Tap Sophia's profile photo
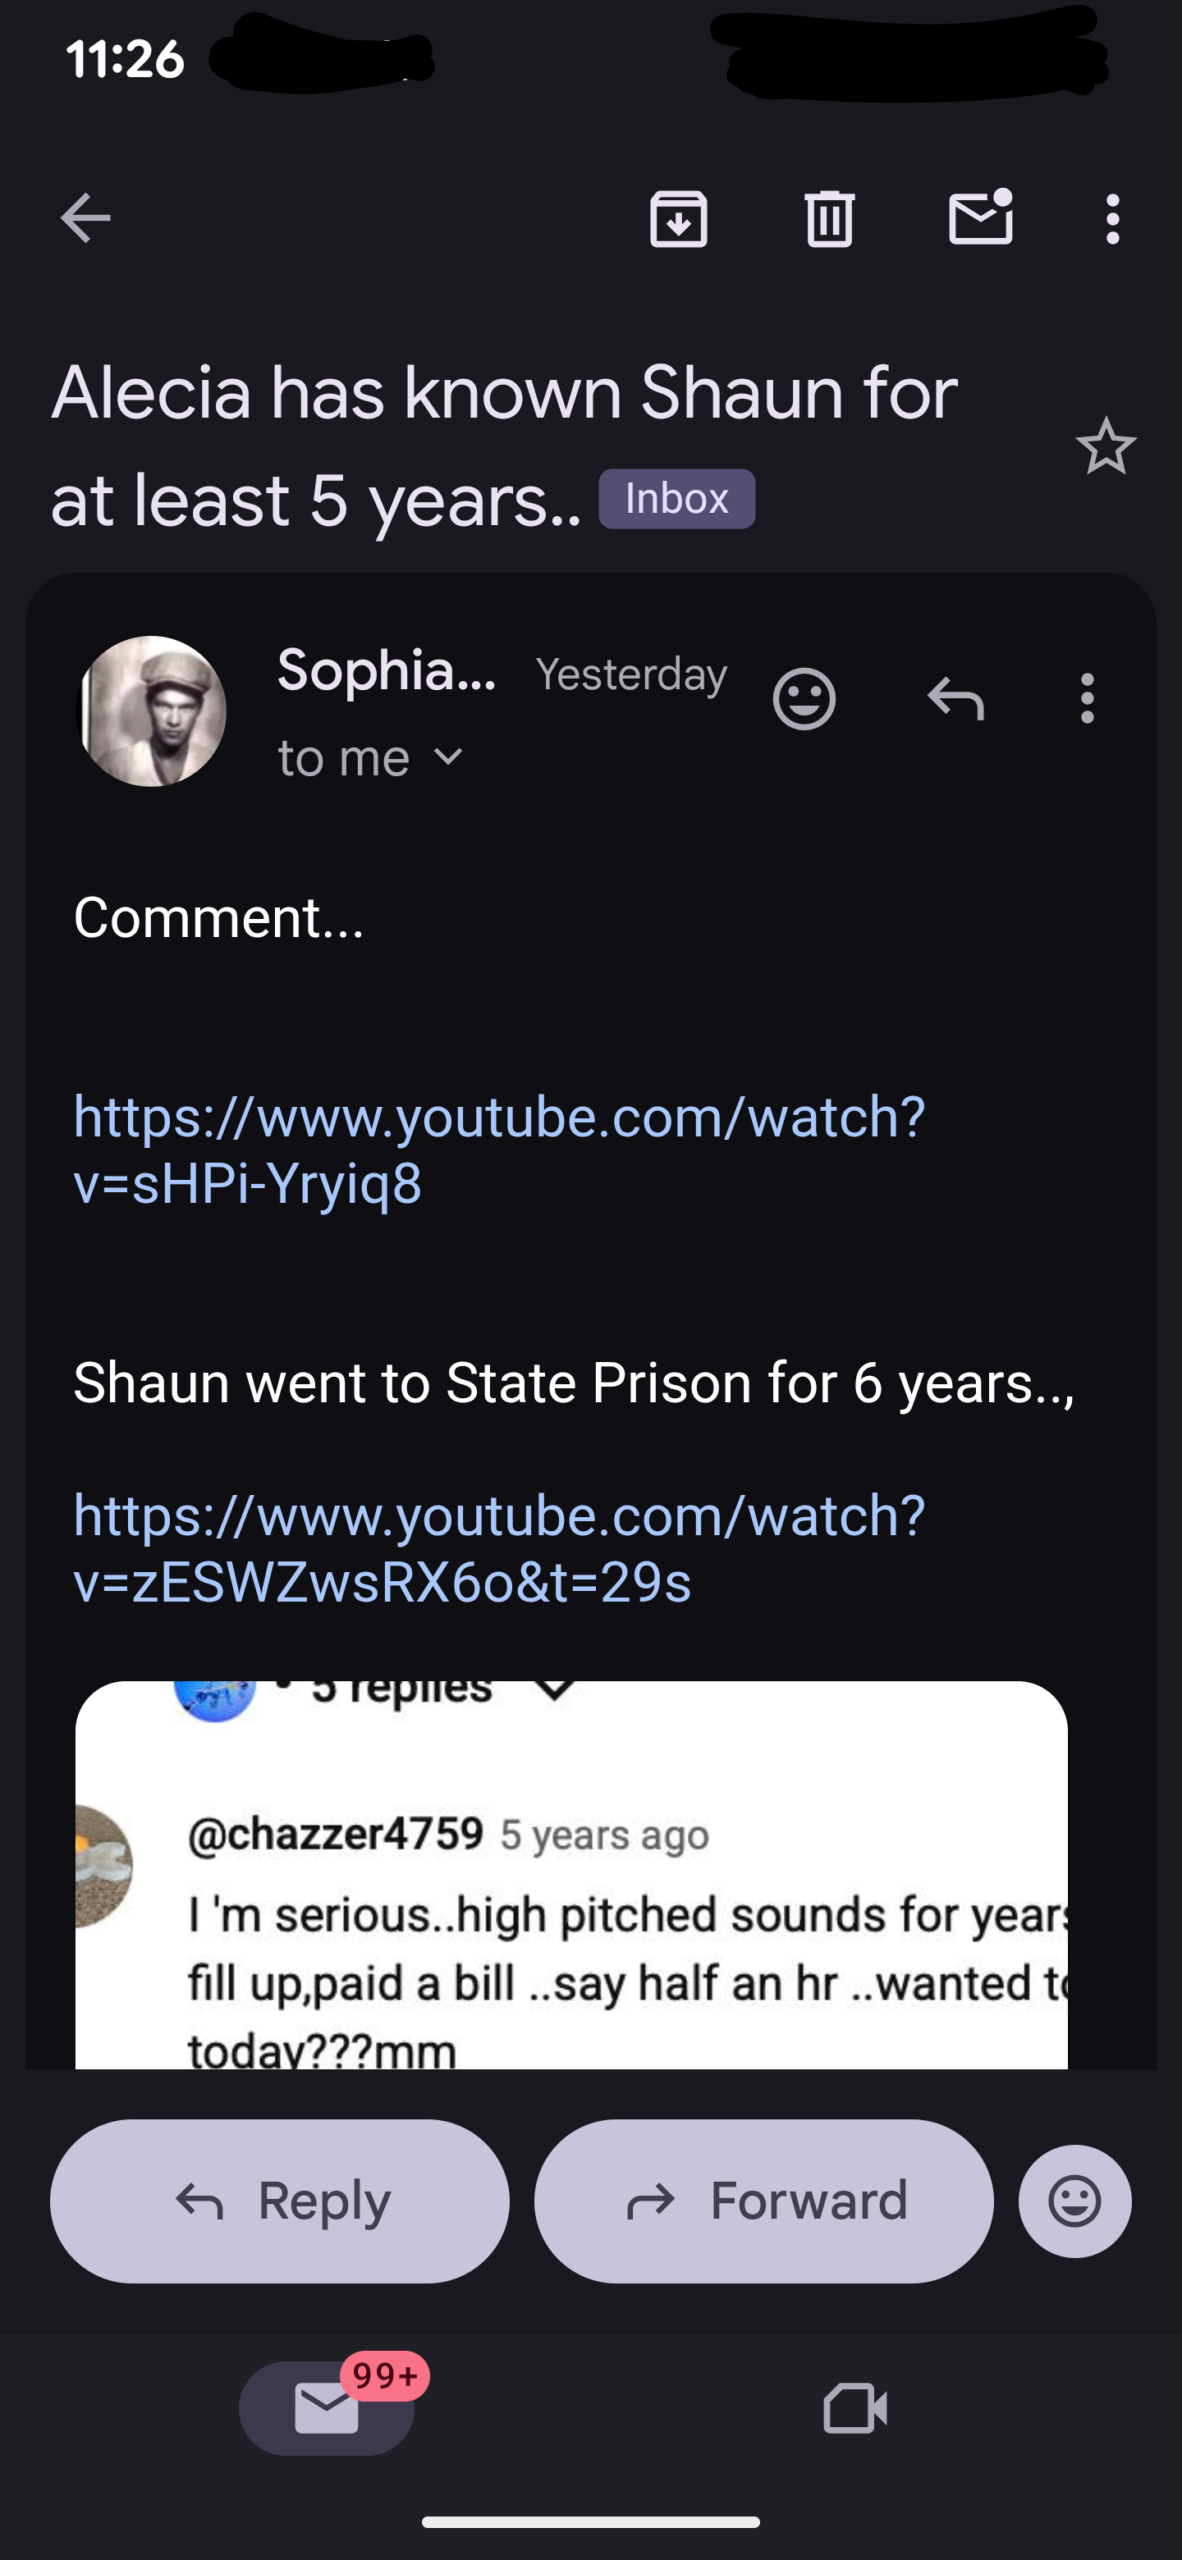Screen dimensions: 1182x2560 (152, 711)
